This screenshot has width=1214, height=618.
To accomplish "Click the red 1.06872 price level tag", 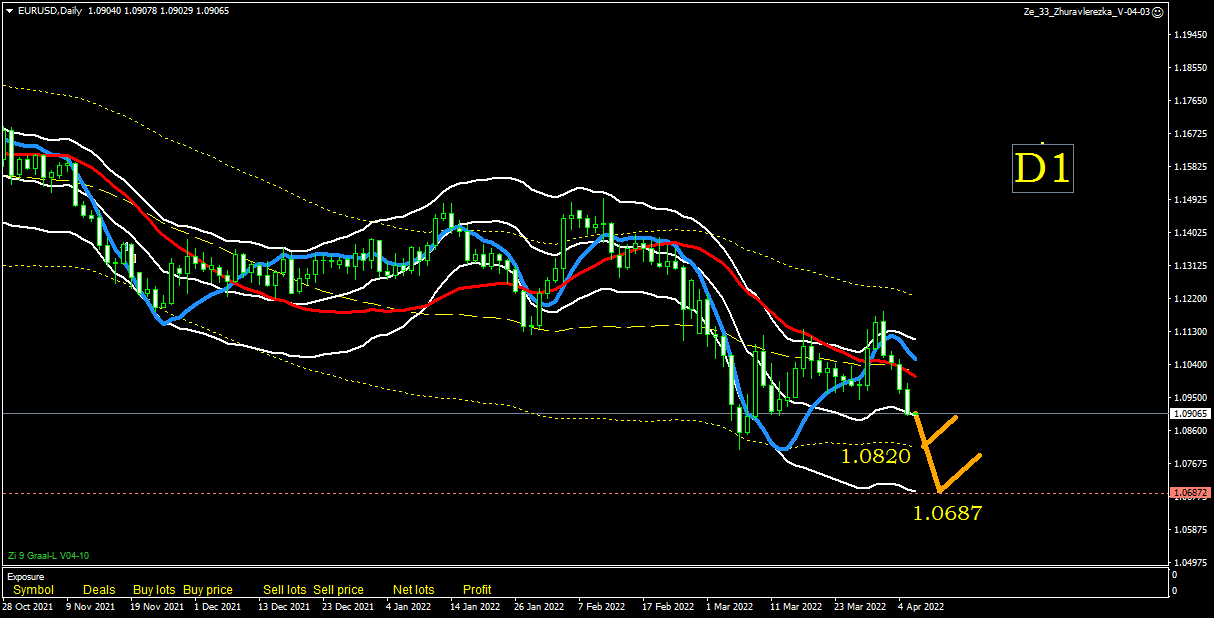I will pyautogui.click(x=1189, y=493).
